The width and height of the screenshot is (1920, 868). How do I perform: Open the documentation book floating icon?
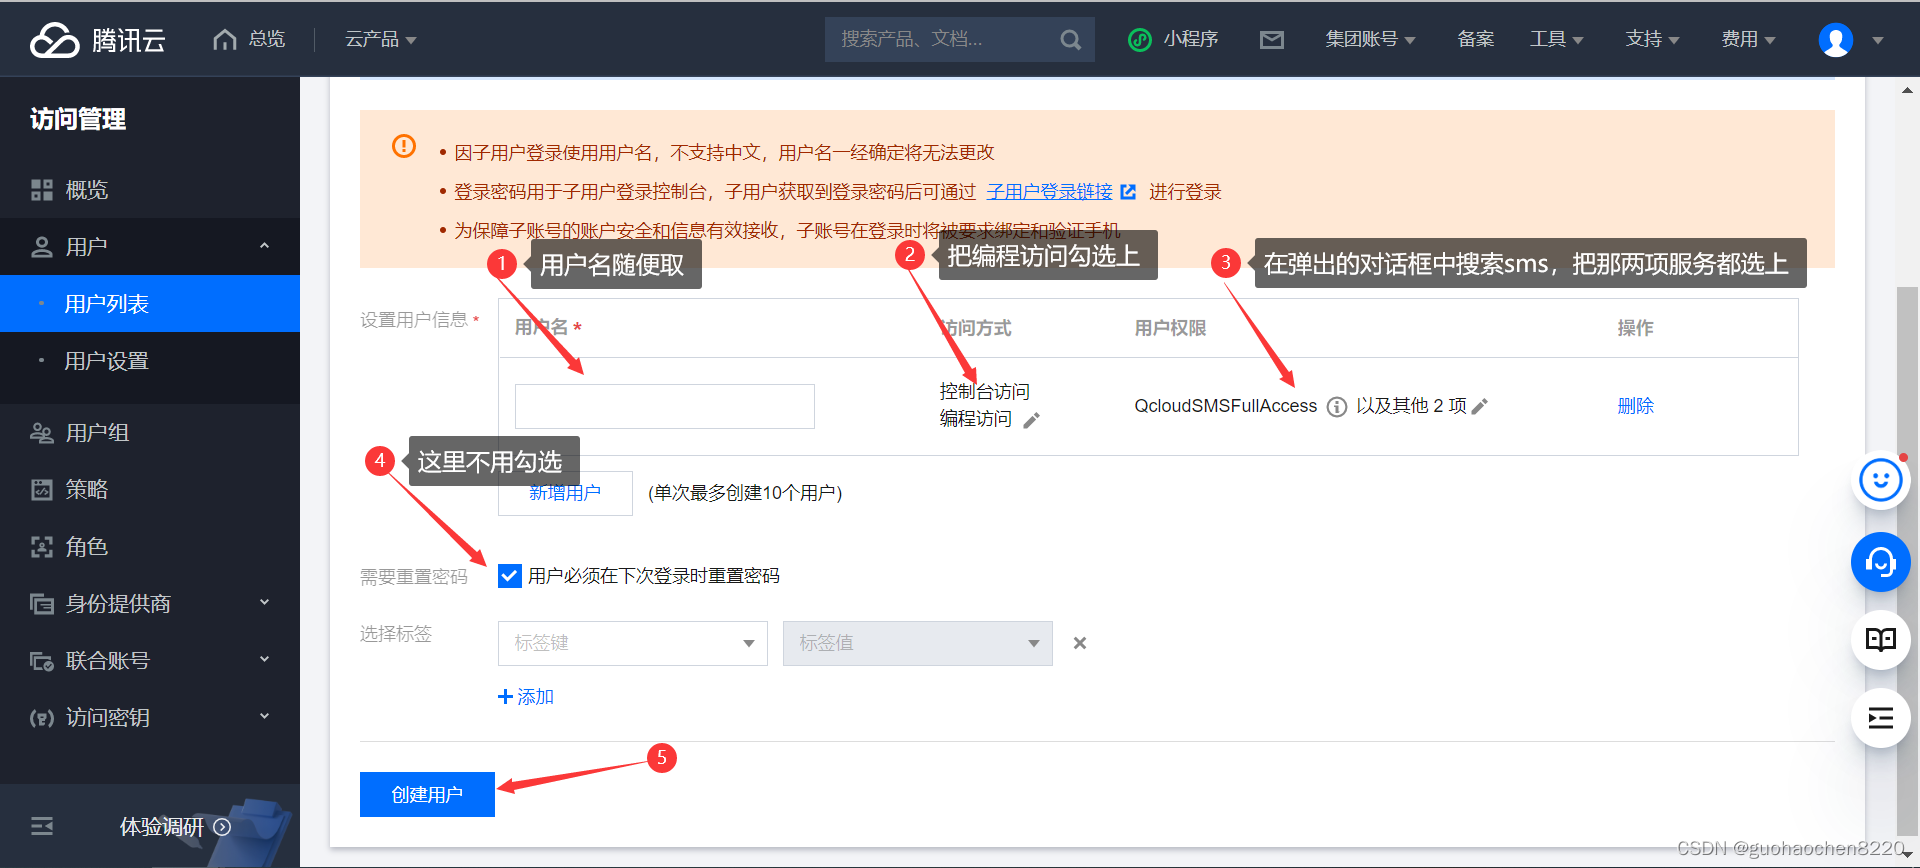point(1881,640)
